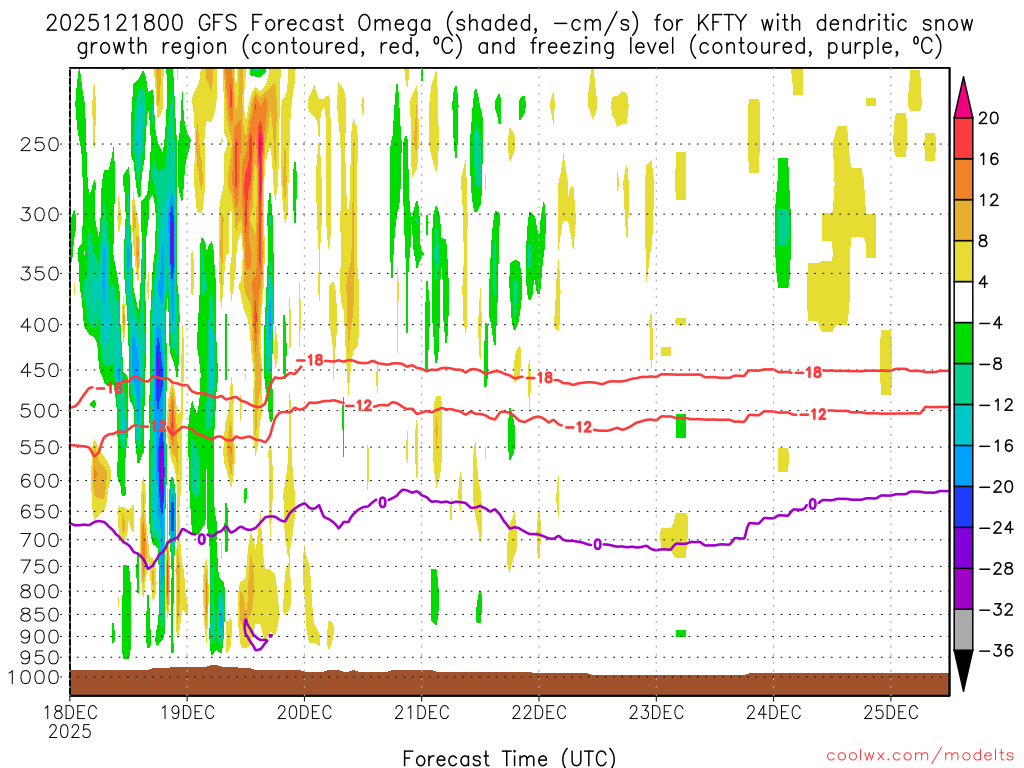1024x768 pixels.
Task: Click the black lower arrow of colorbar
Action: (963, 670)
